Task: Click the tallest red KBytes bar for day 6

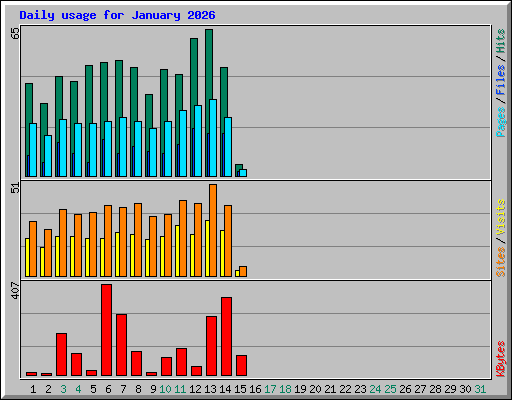Action: tap(107, 330)
